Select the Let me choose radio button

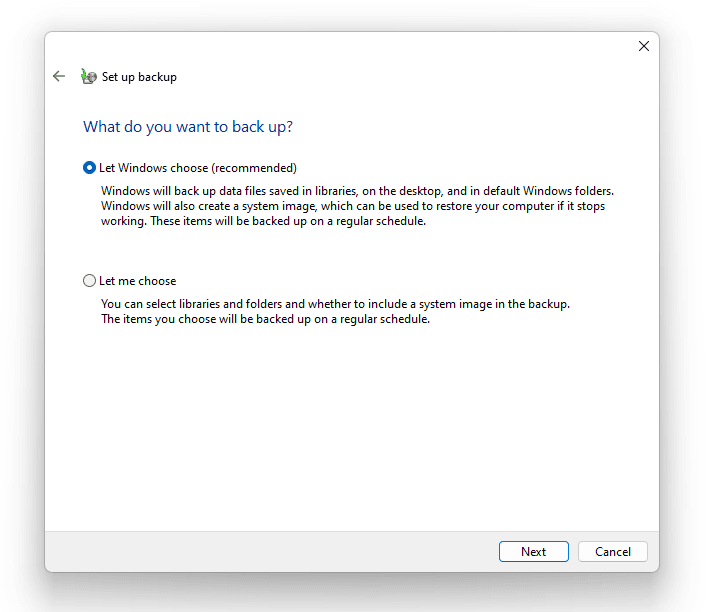pyautogui.click(x=89, y=280)
